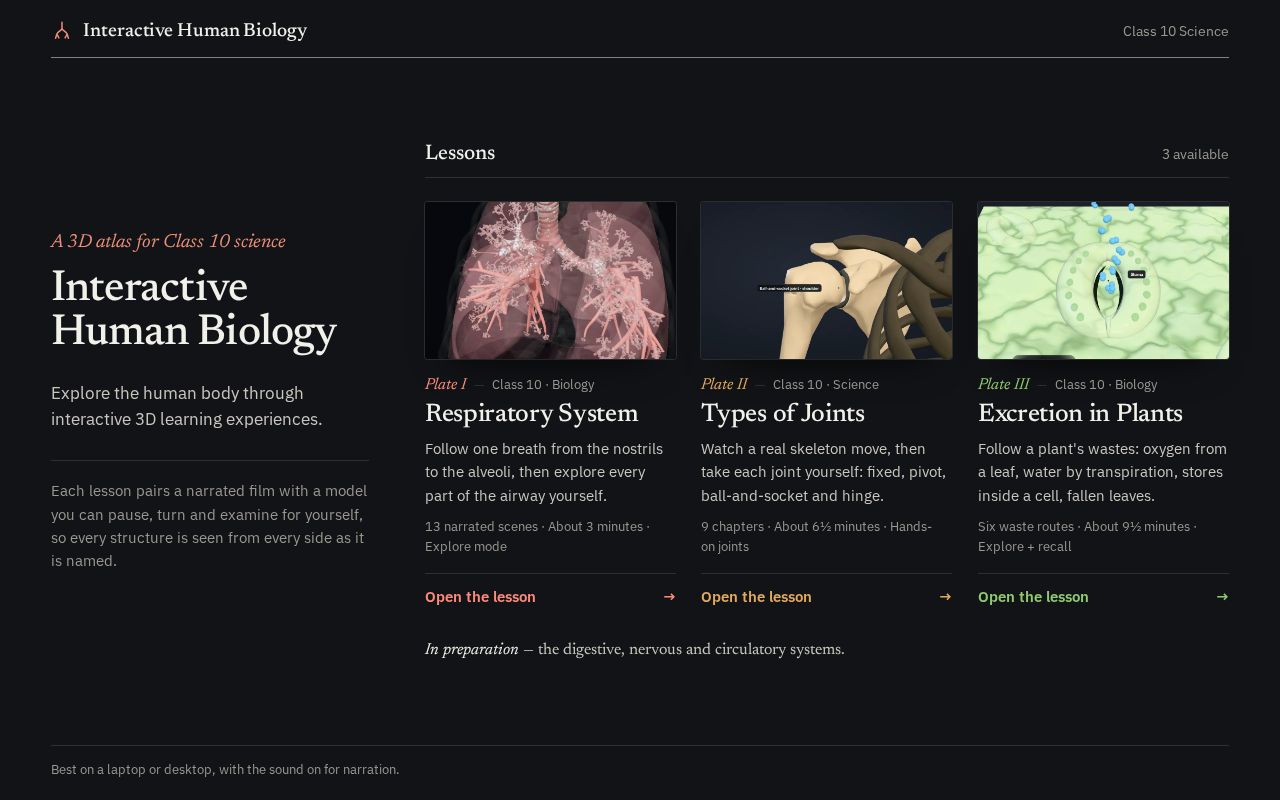This screenshot has width=1280, height=800.
Task: Click the Excretion in Plants card title
Action: [x=1080, y=414]
